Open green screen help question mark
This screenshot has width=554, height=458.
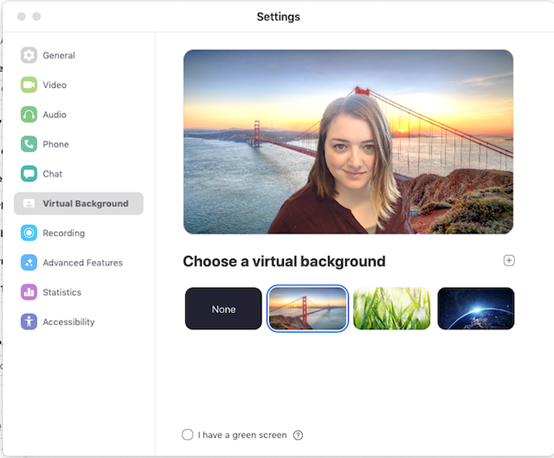[298, 435]
